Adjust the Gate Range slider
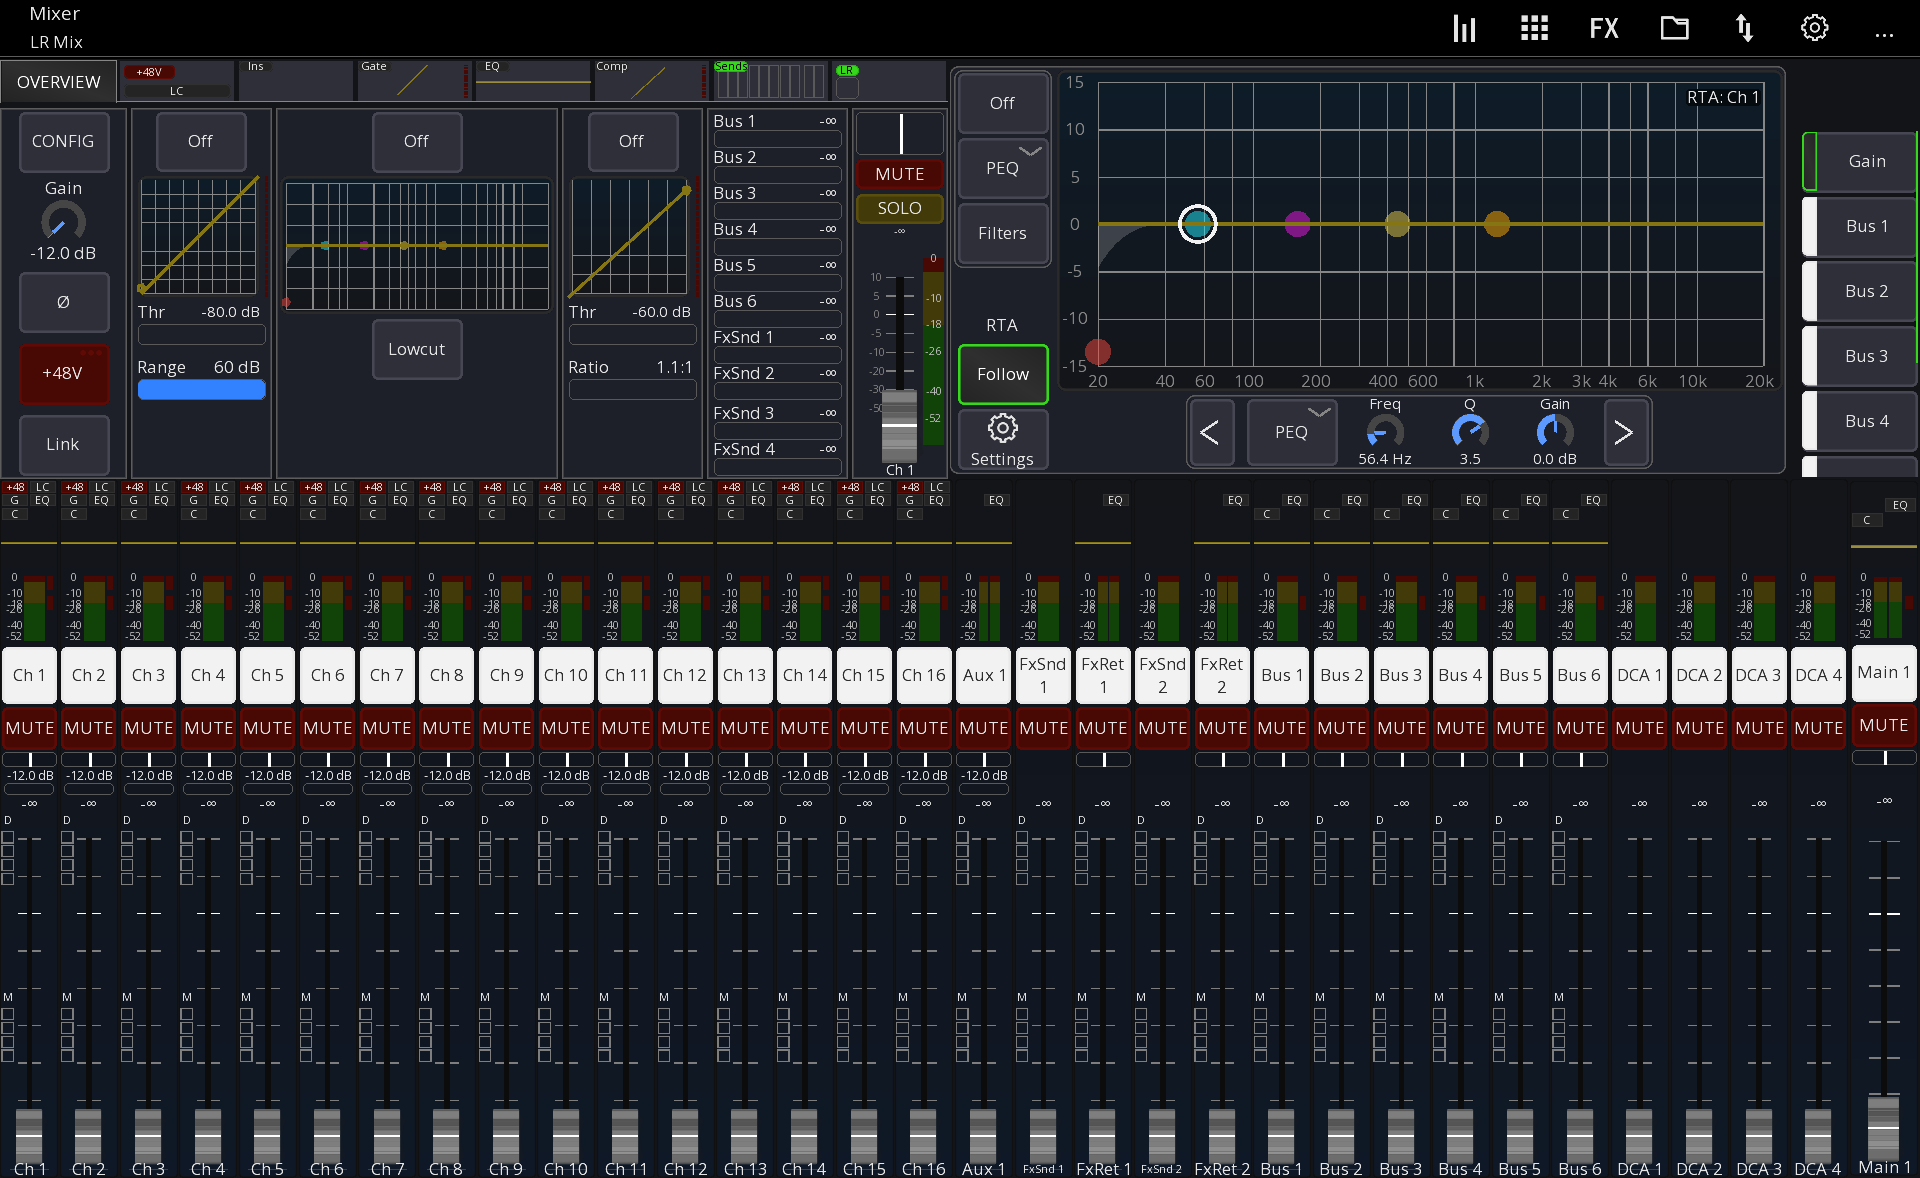 point(200,390)
